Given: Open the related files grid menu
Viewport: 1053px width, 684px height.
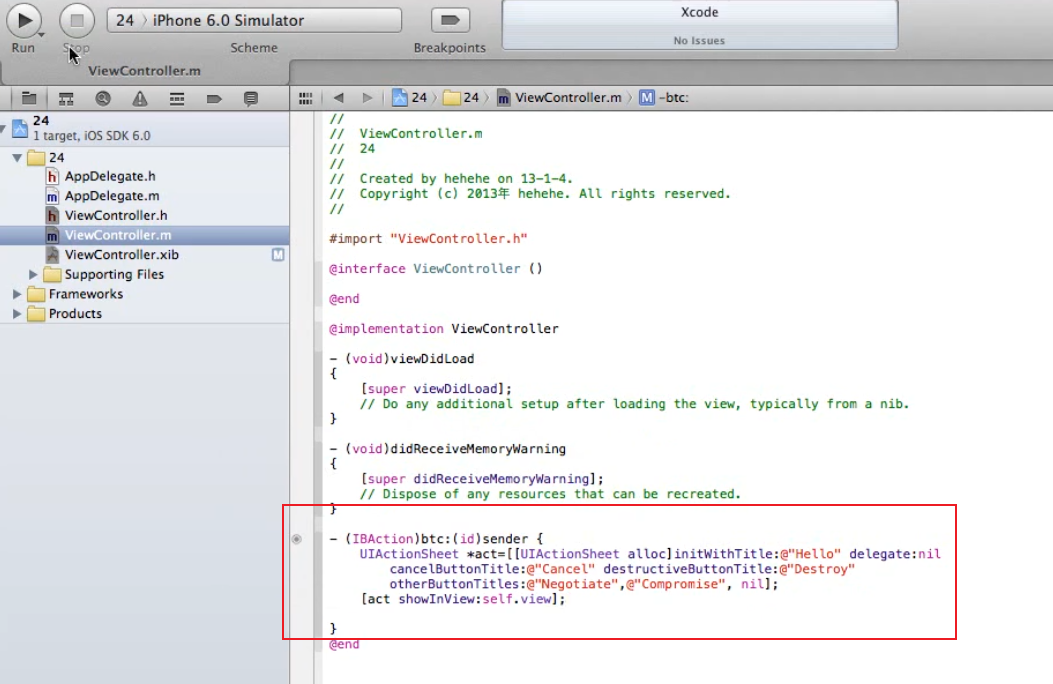Looking at the screenshot, I should tap(306, 98).
